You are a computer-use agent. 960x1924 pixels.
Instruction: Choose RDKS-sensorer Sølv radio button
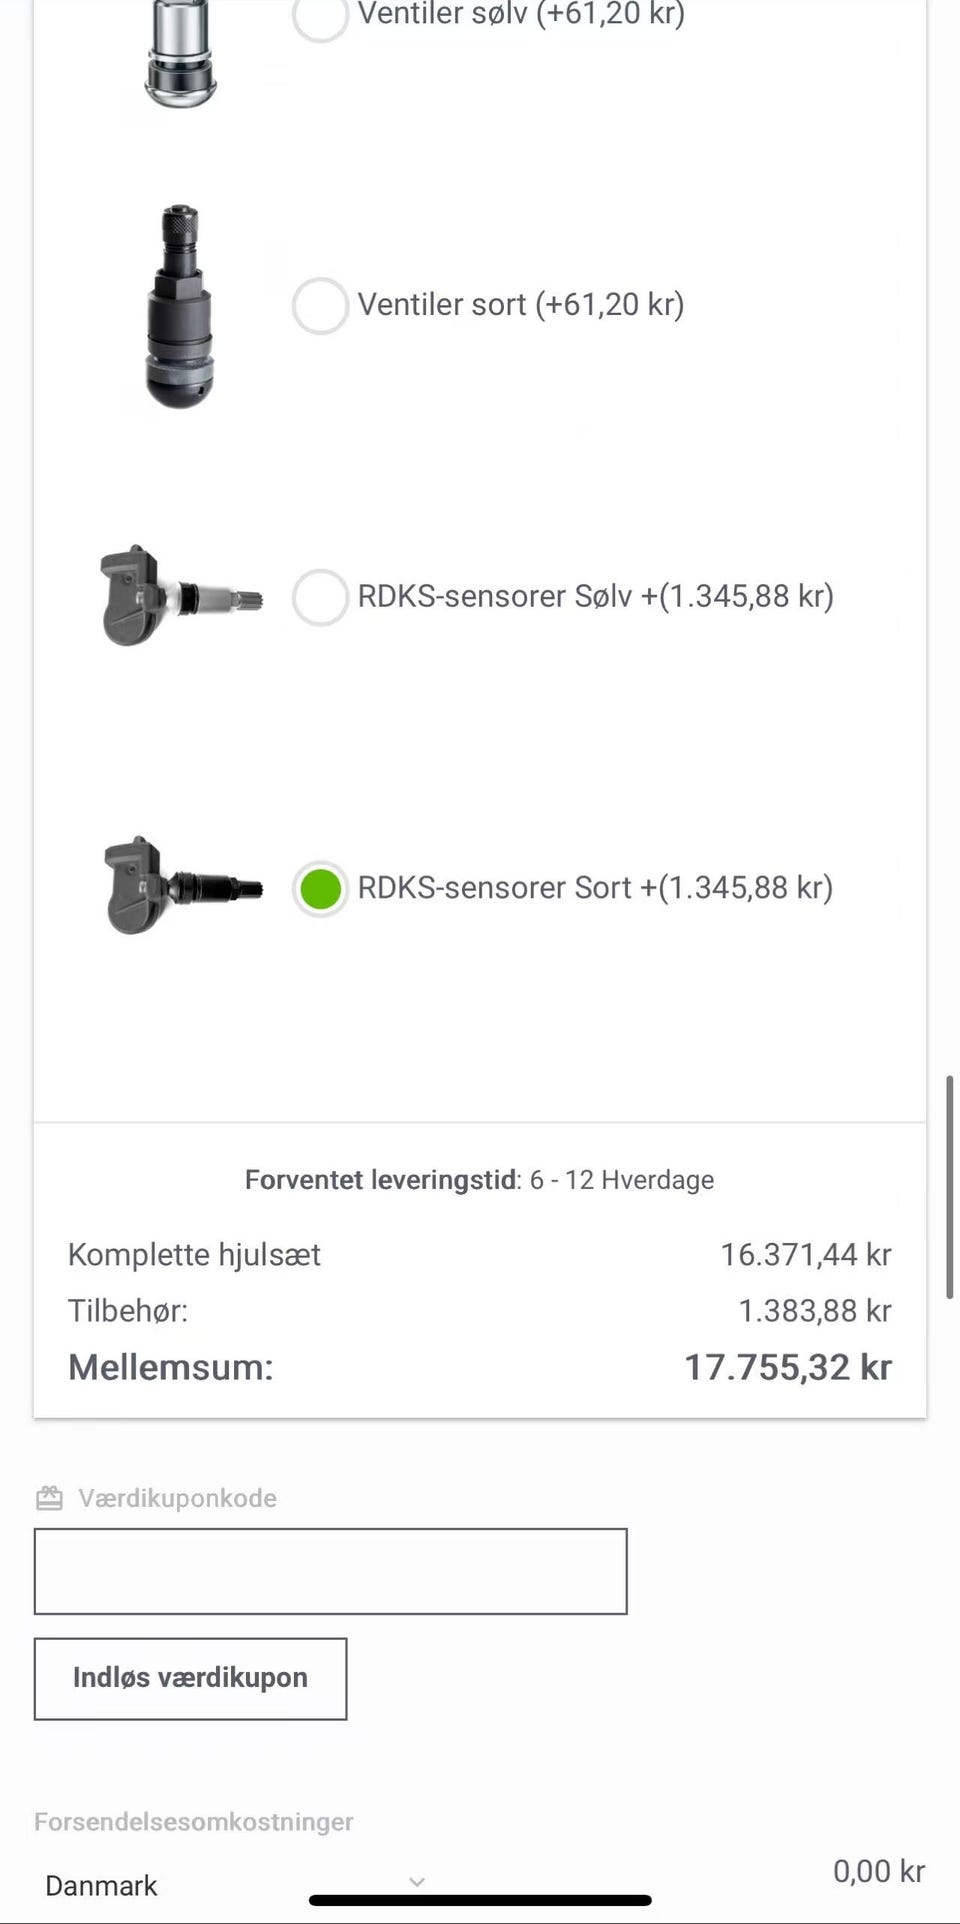click(320, 597)
